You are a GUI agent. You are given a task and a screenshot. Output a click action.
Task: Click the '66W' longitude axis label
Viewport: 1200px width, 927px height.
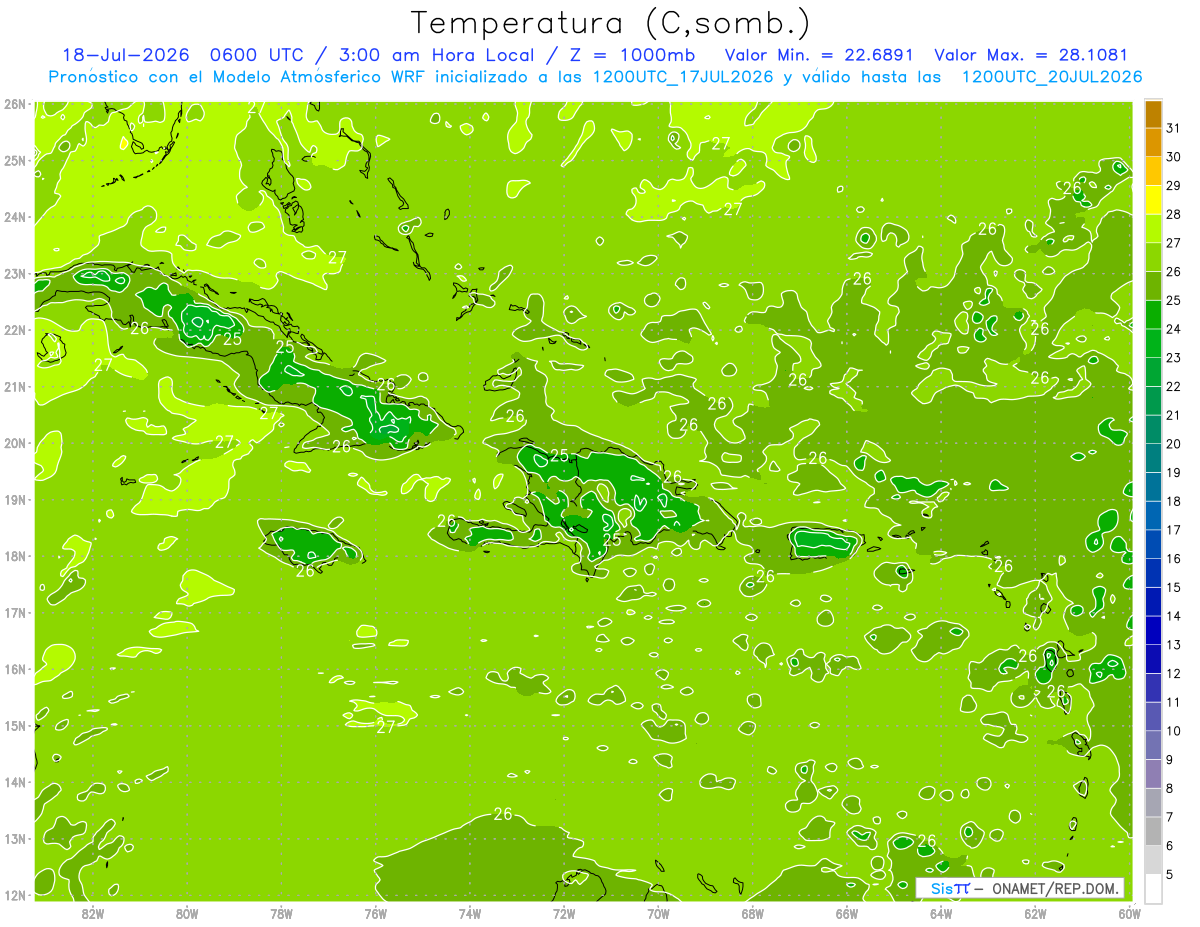click(x=847, y=912)
